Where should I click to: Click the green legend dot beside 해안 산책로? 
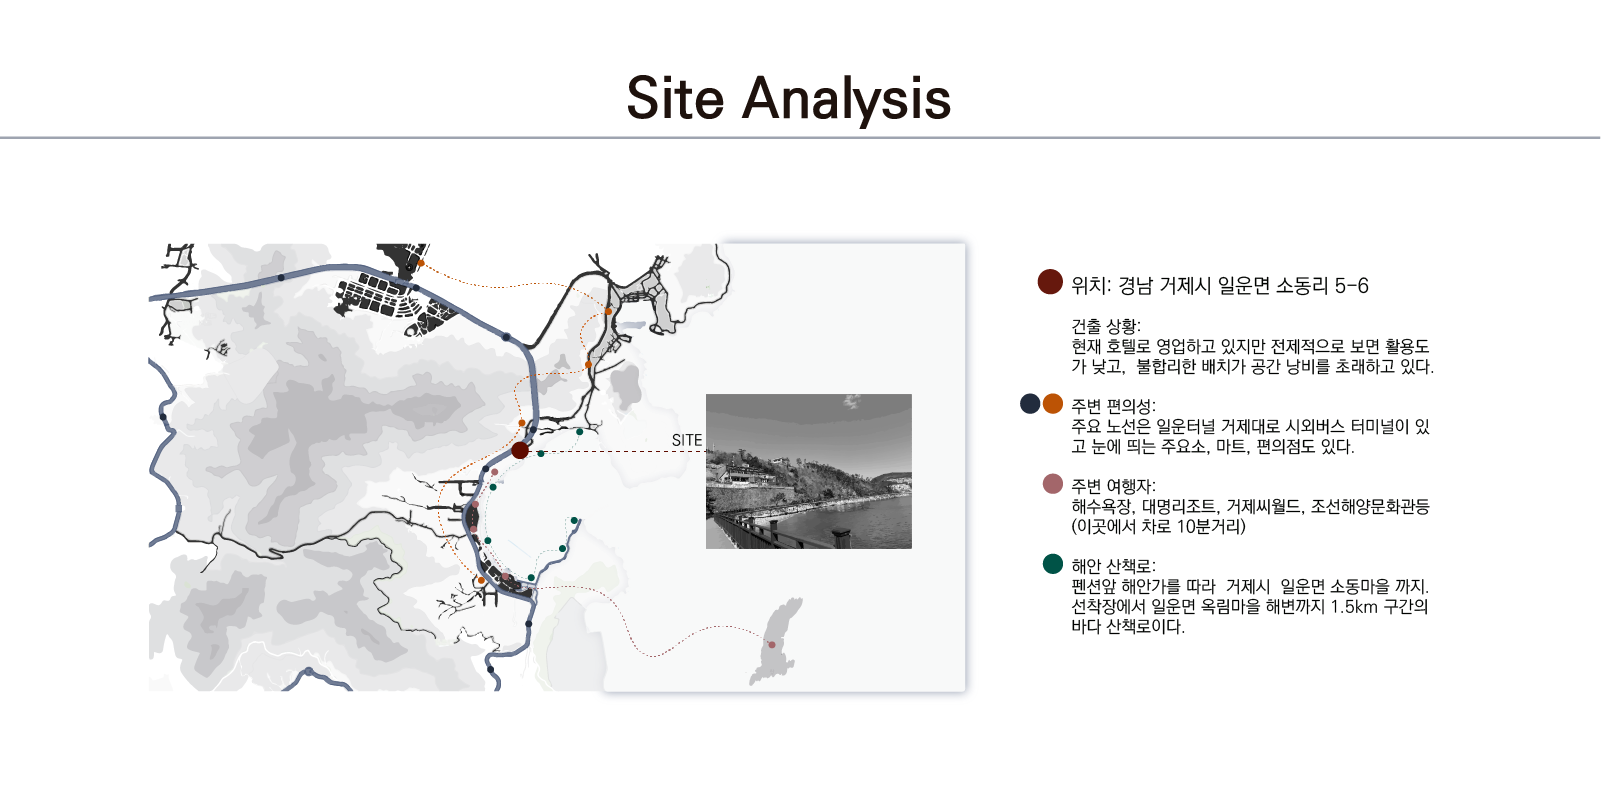[x=1053, y=564]
